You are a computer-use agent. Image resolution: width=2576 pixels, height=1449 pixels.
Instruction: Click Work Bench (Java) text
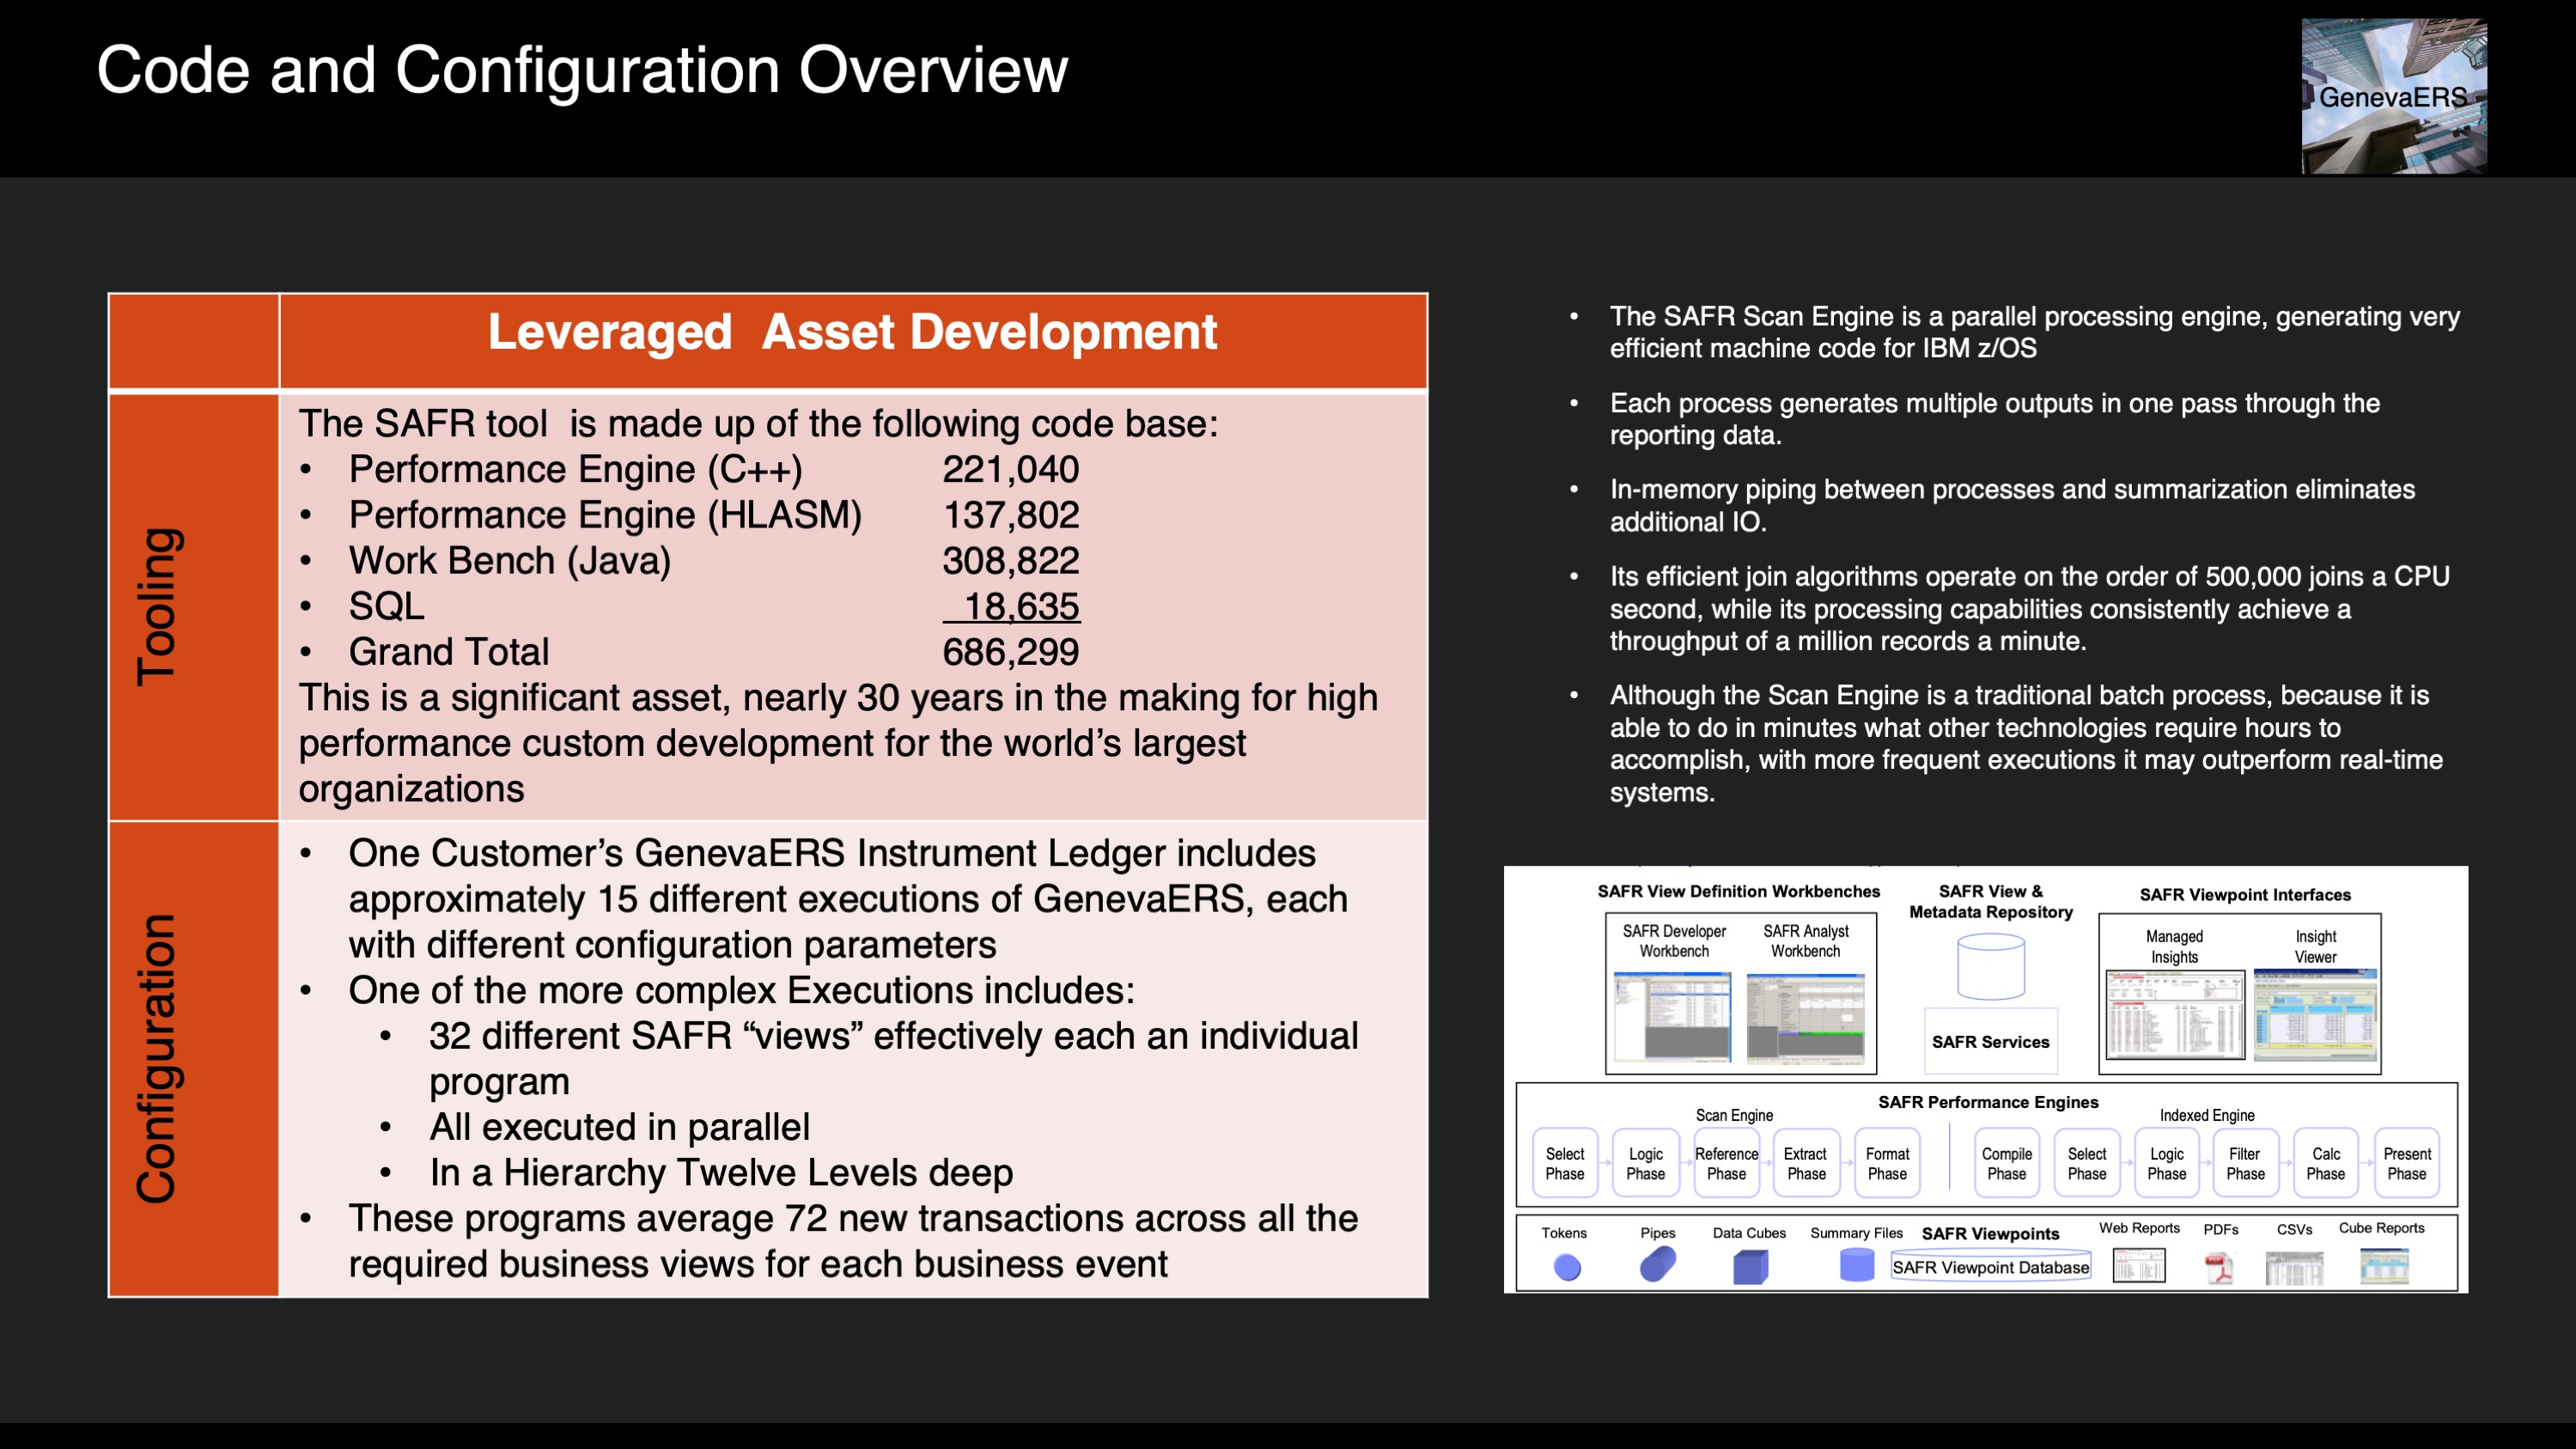point(510,561)
